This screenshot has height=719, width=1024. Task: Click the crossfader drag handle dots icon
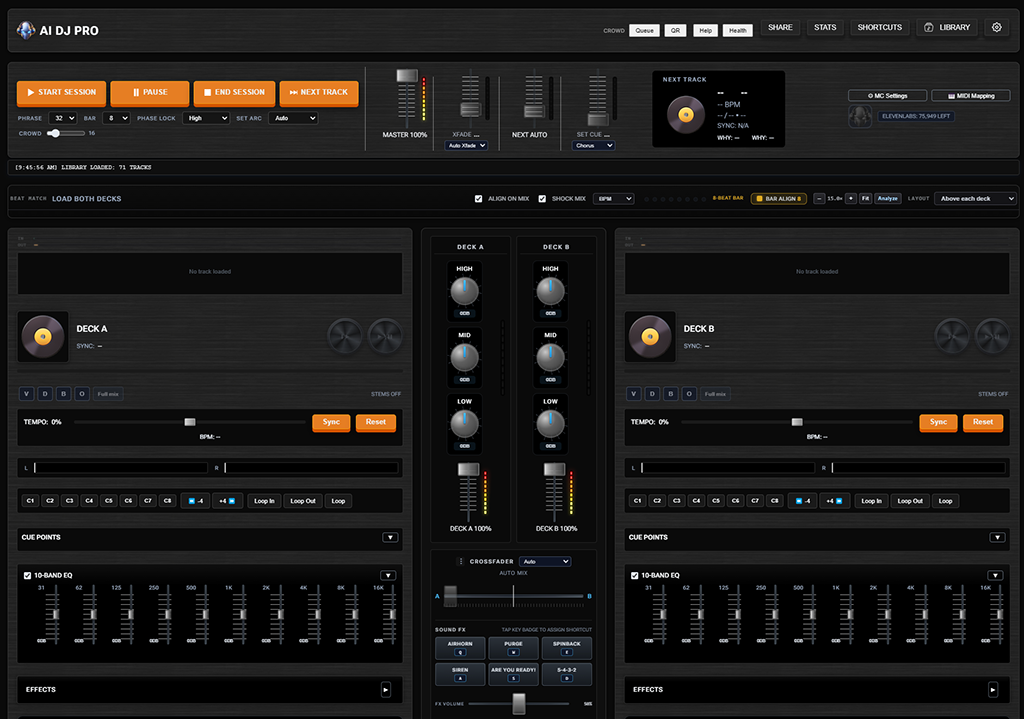(461, 562)
